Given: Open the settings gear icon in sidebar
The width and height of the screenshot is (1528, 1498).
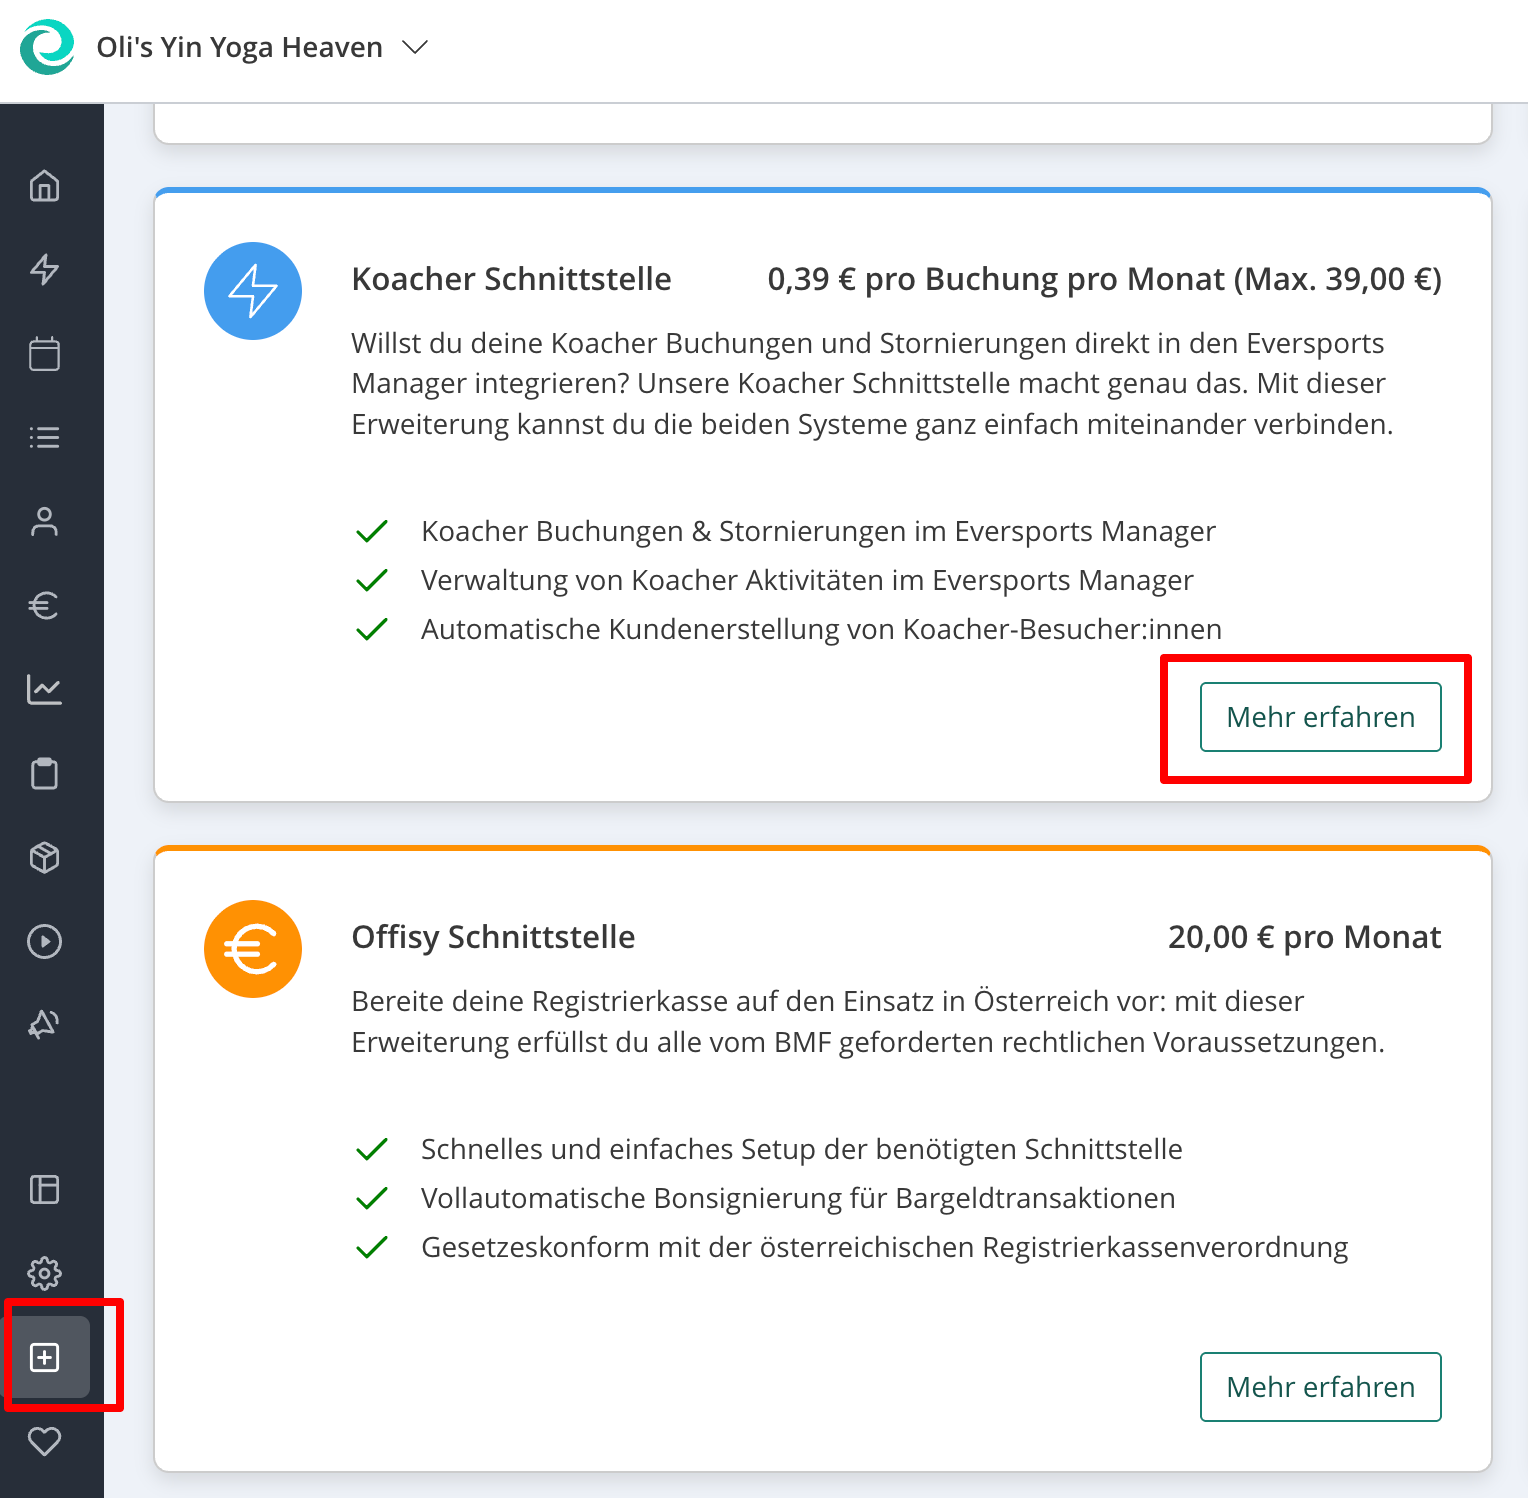Looking at the screenshot, I should tap(45, 1274).
